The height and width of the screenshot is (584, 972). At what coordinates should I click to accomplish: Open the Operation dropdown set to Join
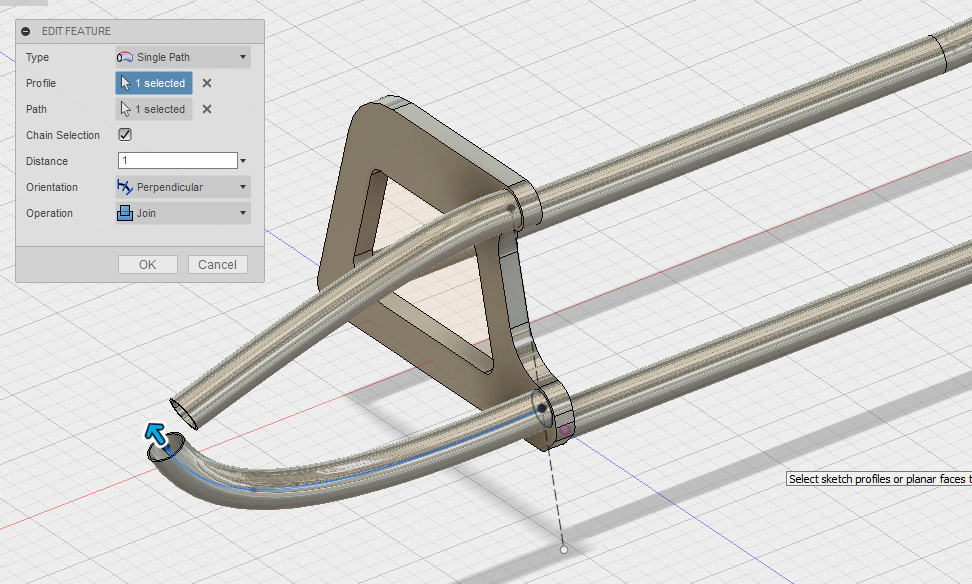click(x=183, y=213)
